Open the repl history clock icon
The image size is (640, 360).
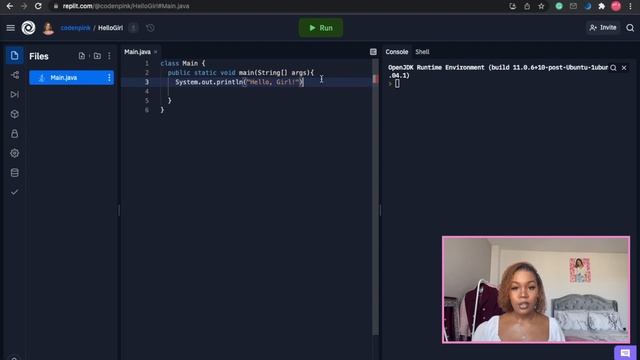tap(150, 28)
